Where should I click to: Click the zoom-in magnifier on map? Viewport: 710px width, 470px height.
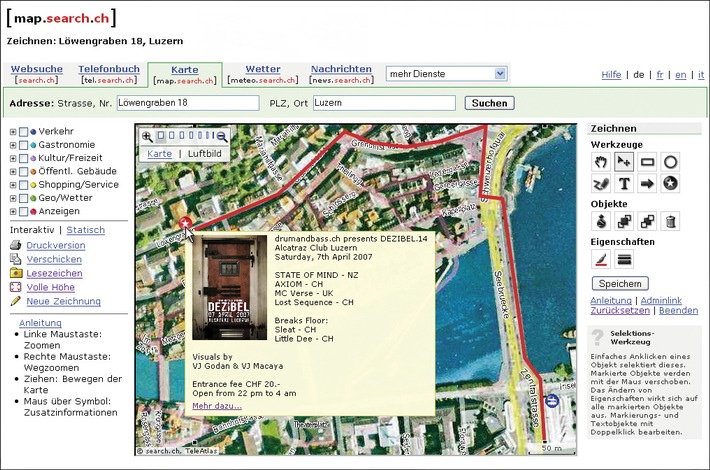coord(147,136)
